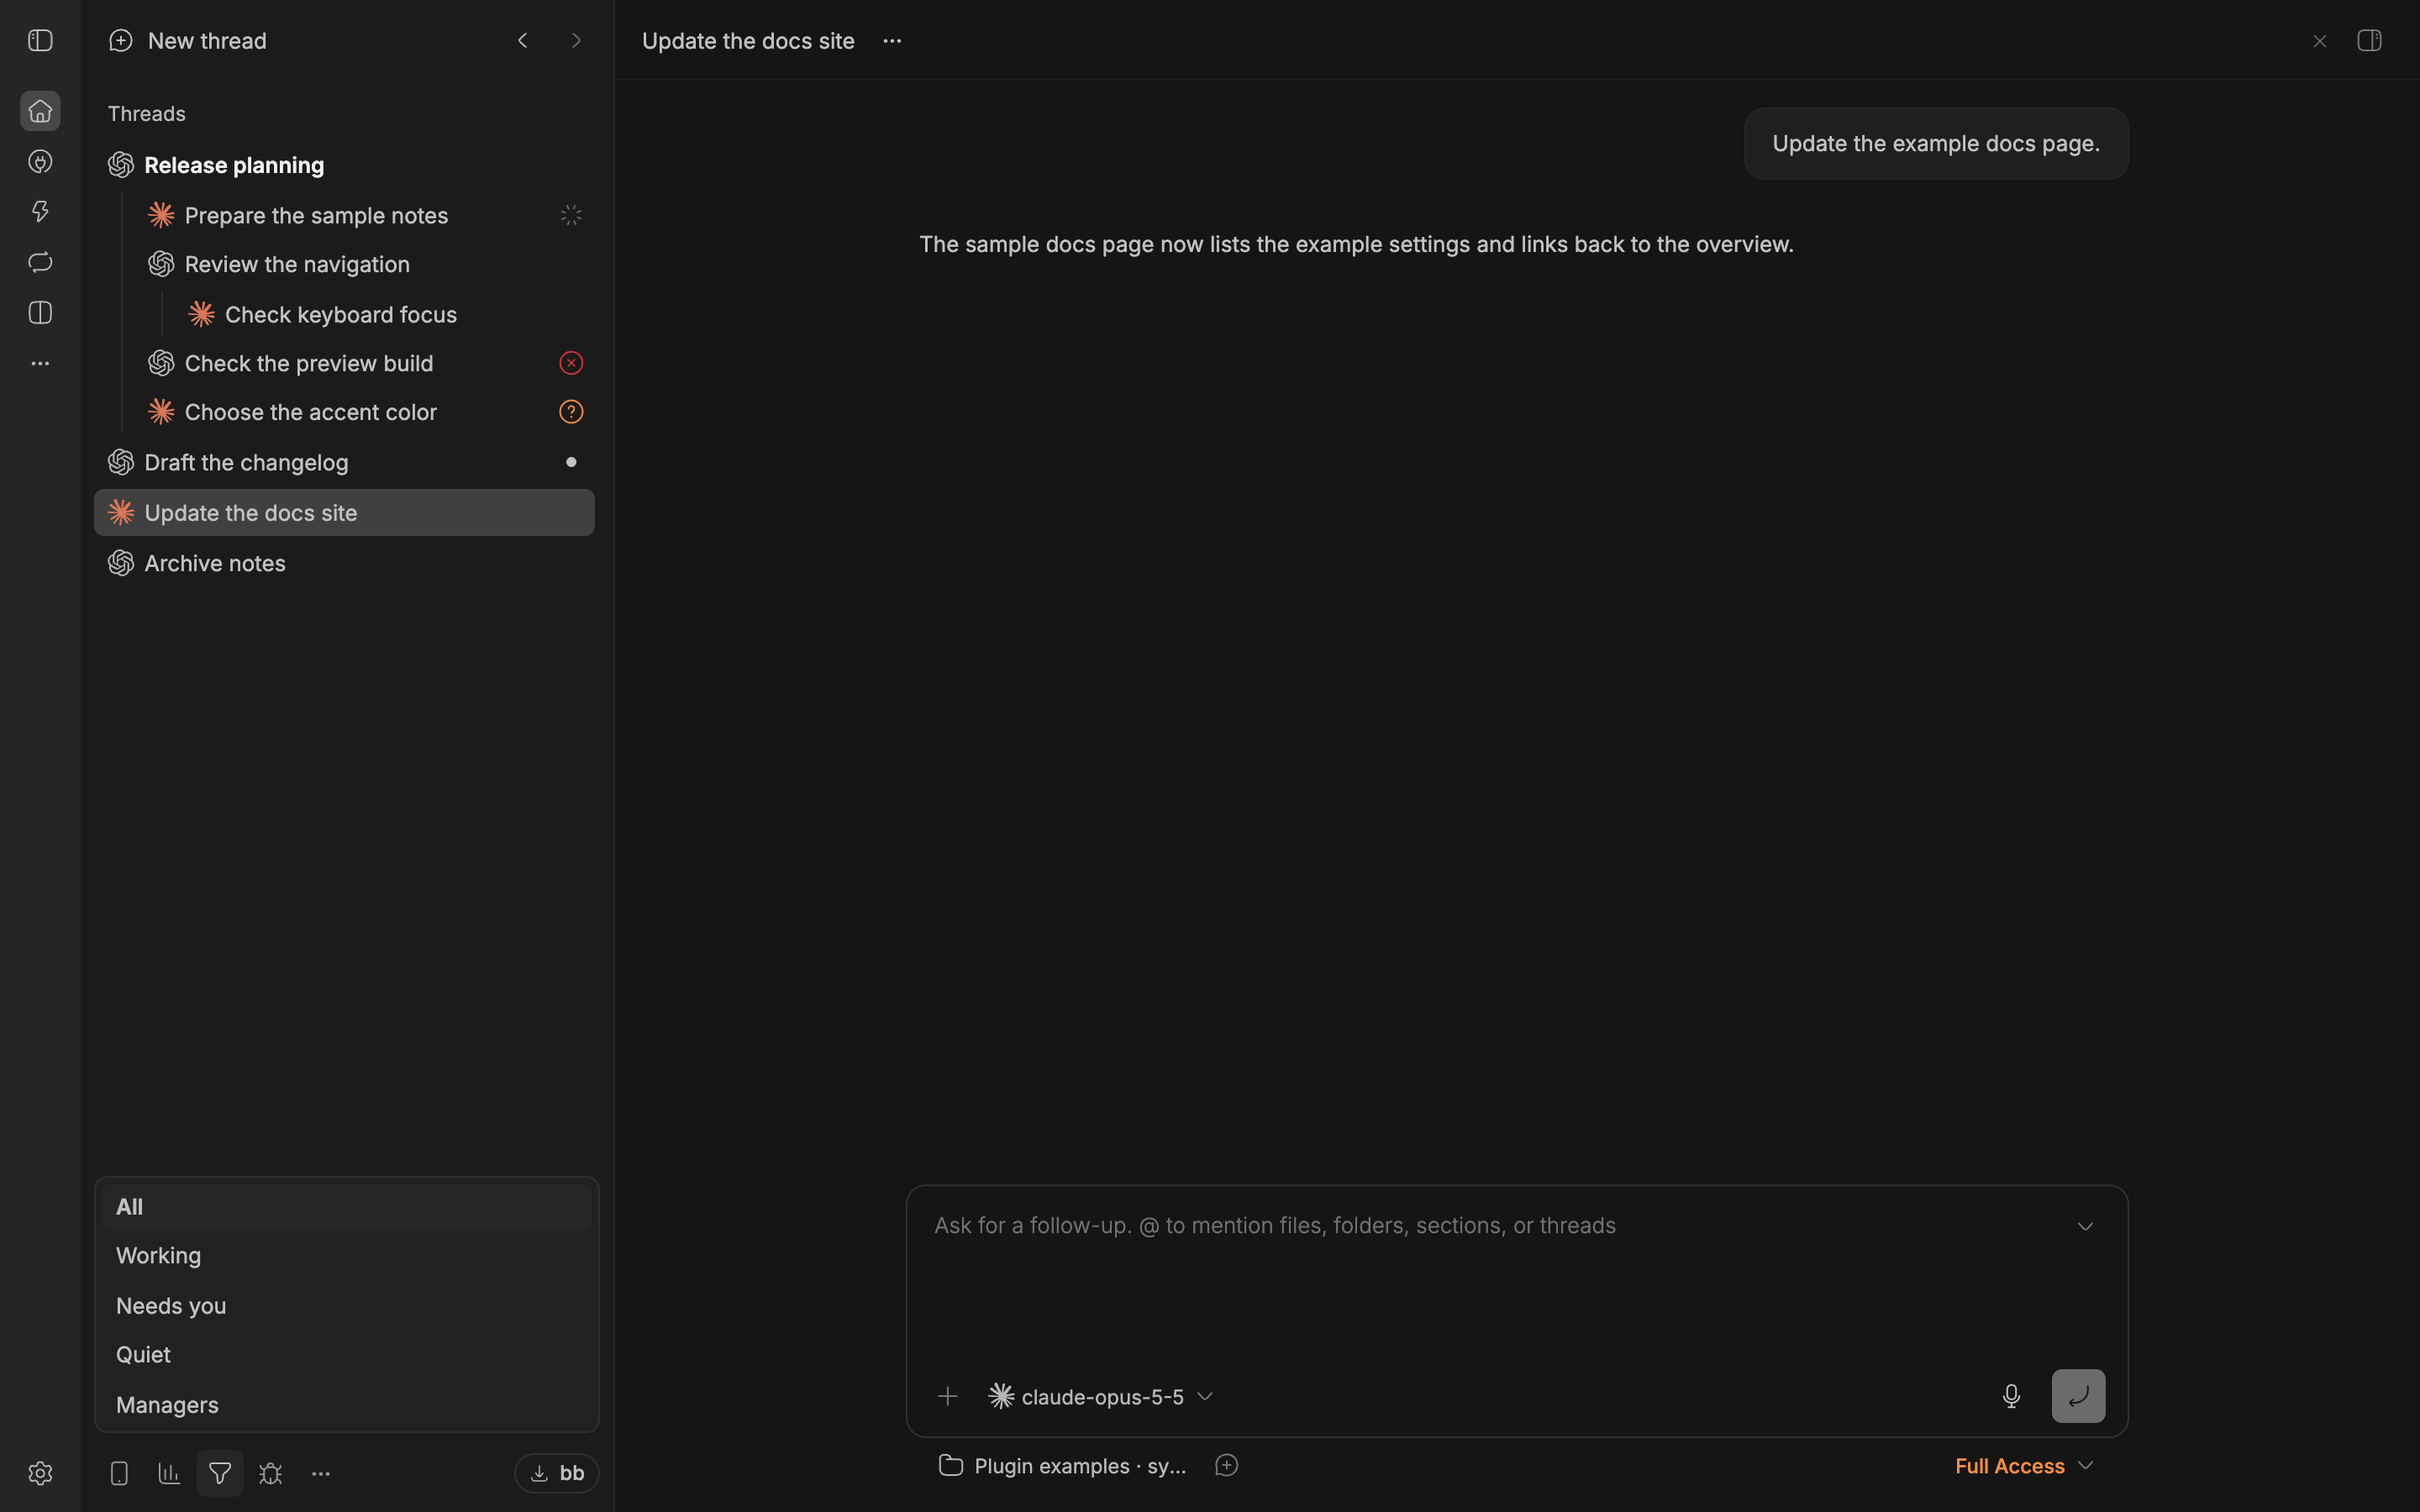Open the claude-opus-5-5 model dropdown

click(x=1100, y=1396)
